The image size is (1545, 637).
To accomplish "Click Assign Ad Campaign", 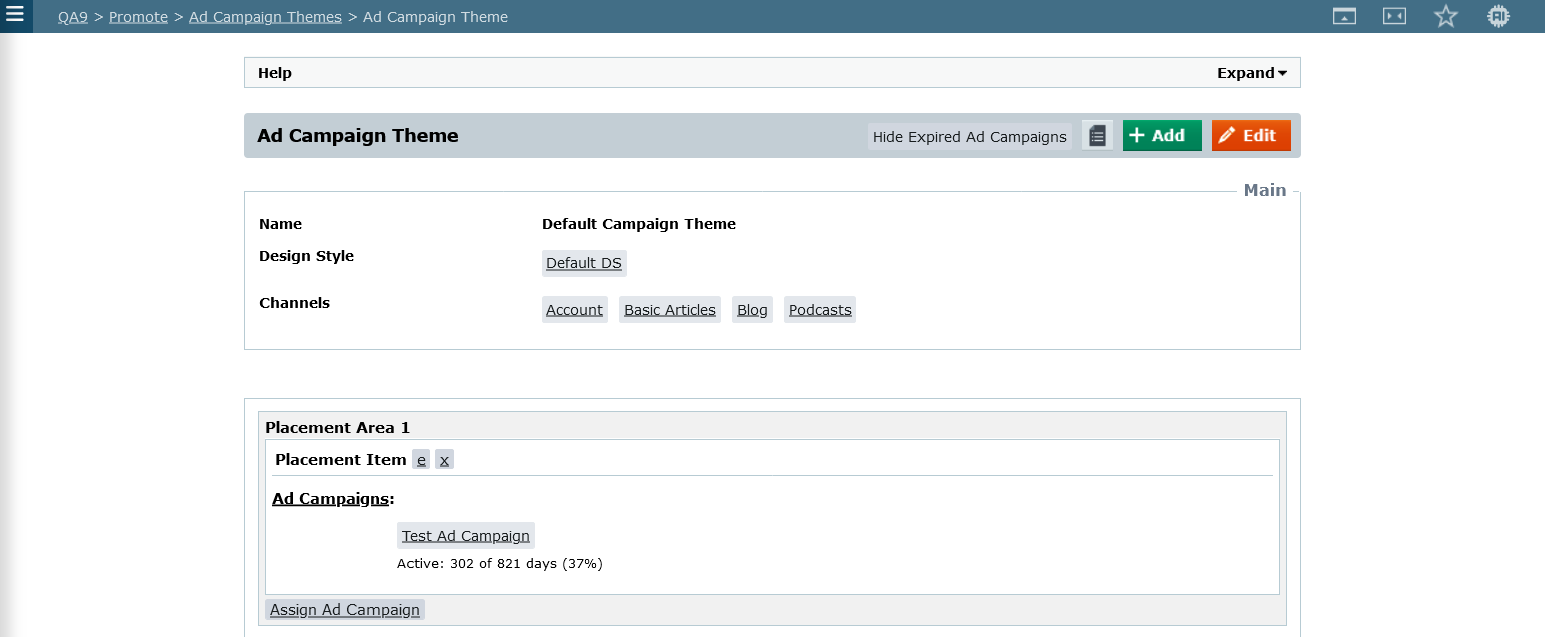I will [x=345, y=610].
